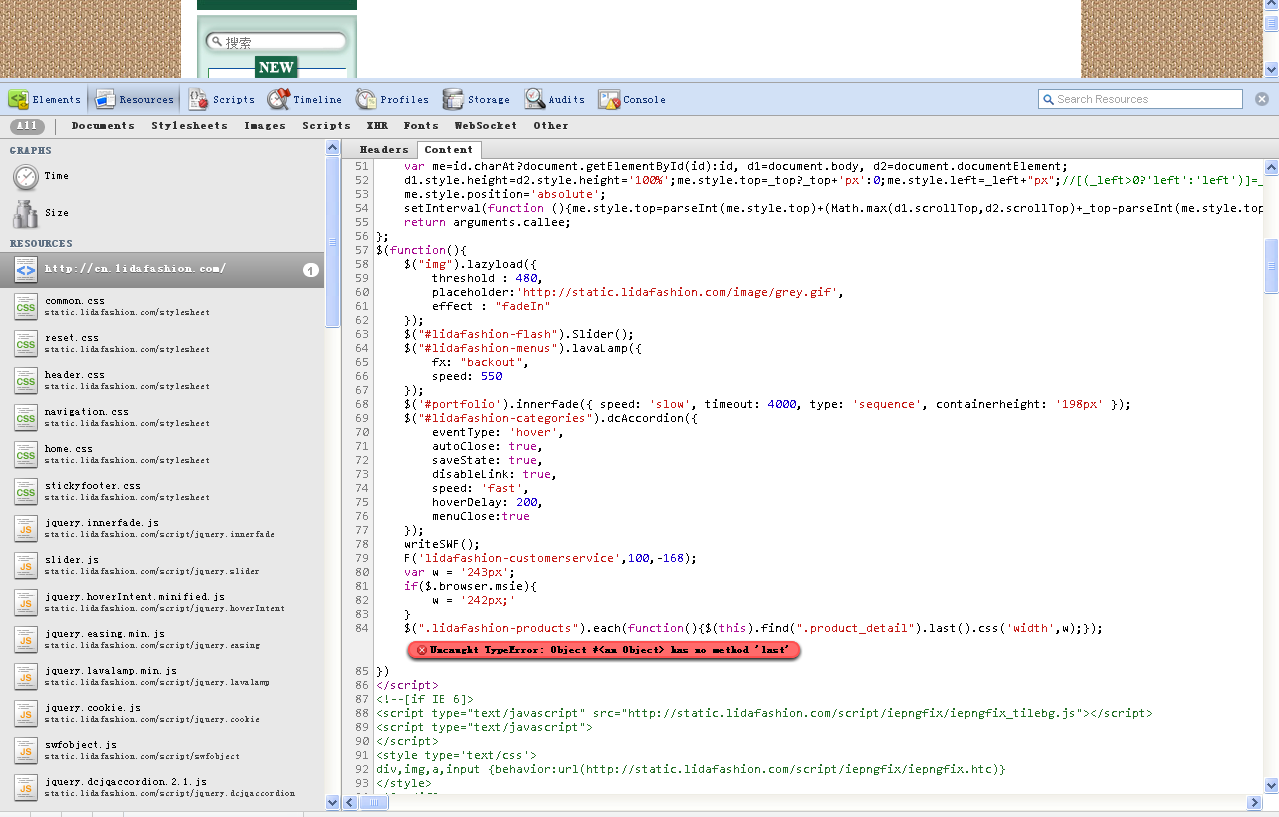Click the source view scroll up arrow
Image resolution: width=1279 pixels, height=817 pixels.
pos(1271,166)
